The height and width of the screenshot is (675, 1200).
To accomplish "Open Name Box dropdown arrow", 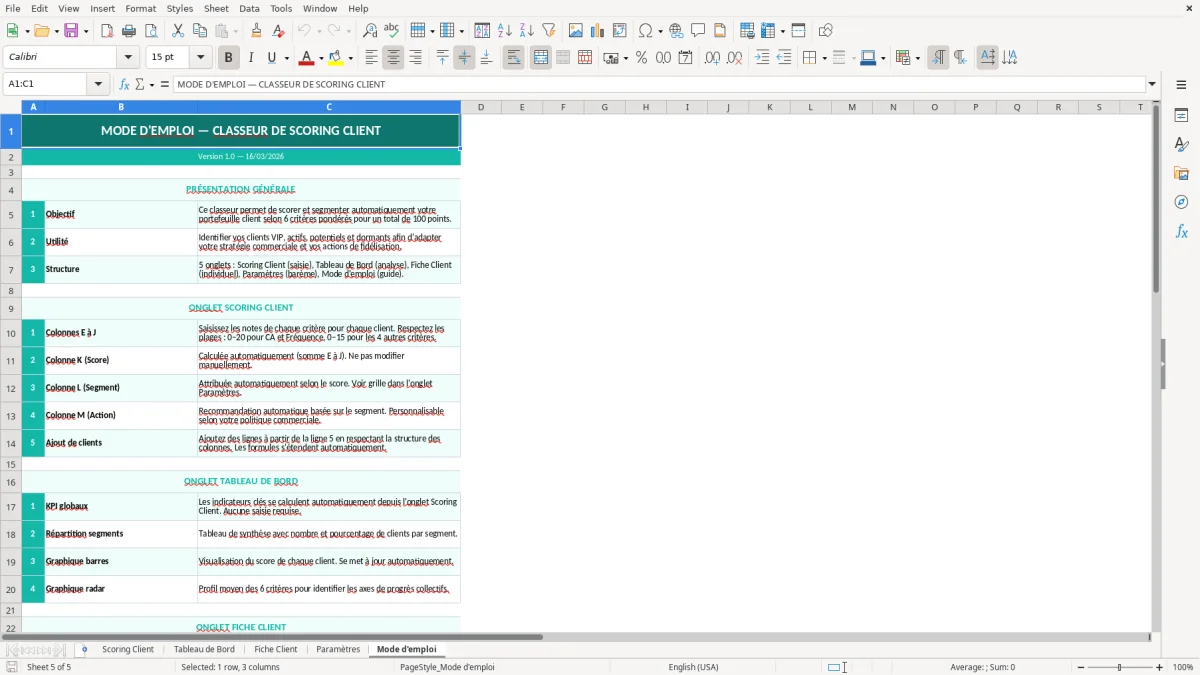I will (99, 84).
